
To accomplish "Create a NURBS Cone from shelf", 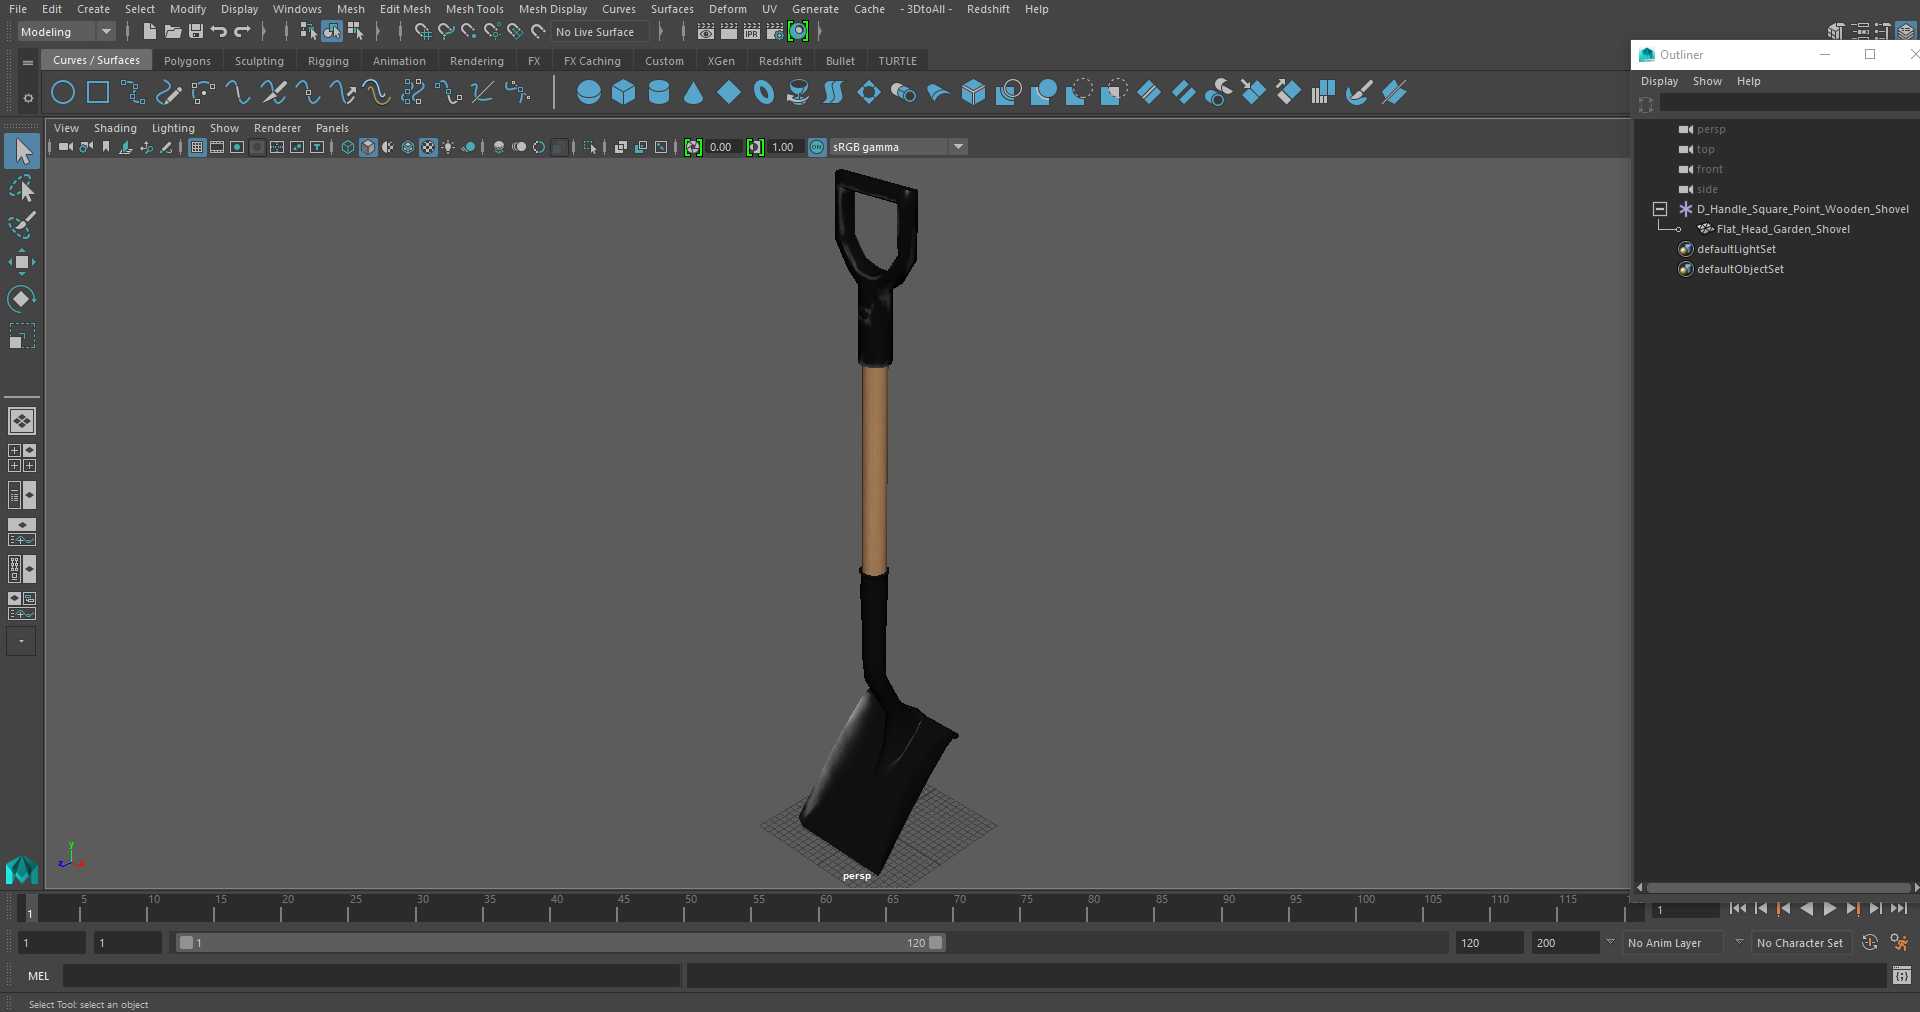I will tap(693, 93).
